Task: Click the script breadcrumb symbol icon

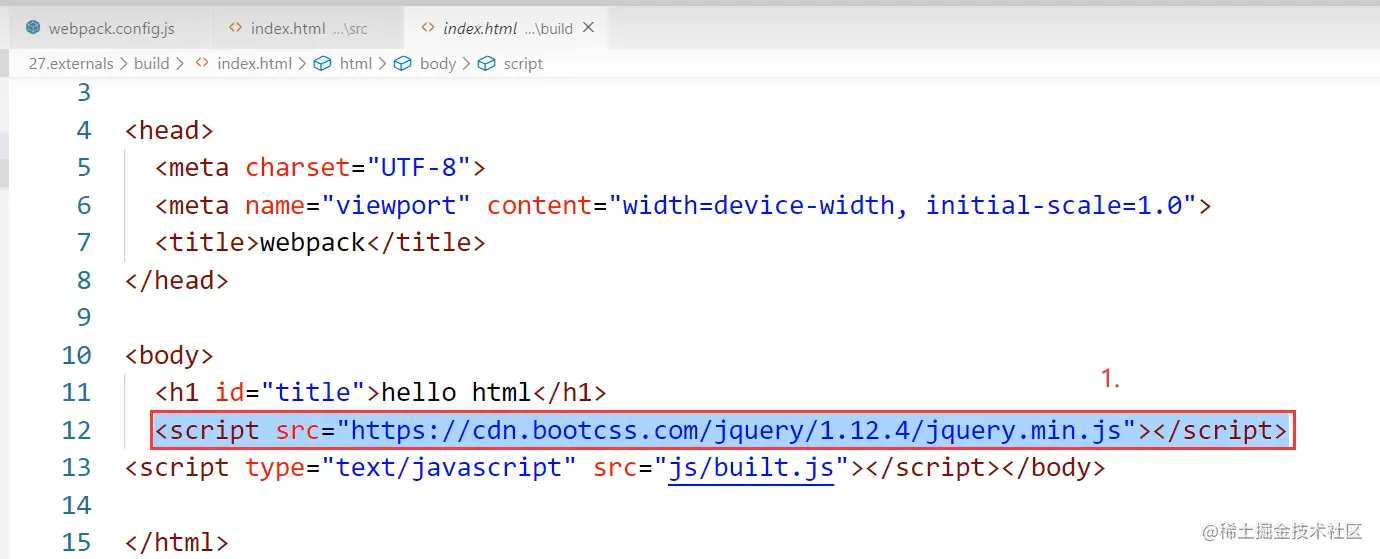Action: point(486,63)
